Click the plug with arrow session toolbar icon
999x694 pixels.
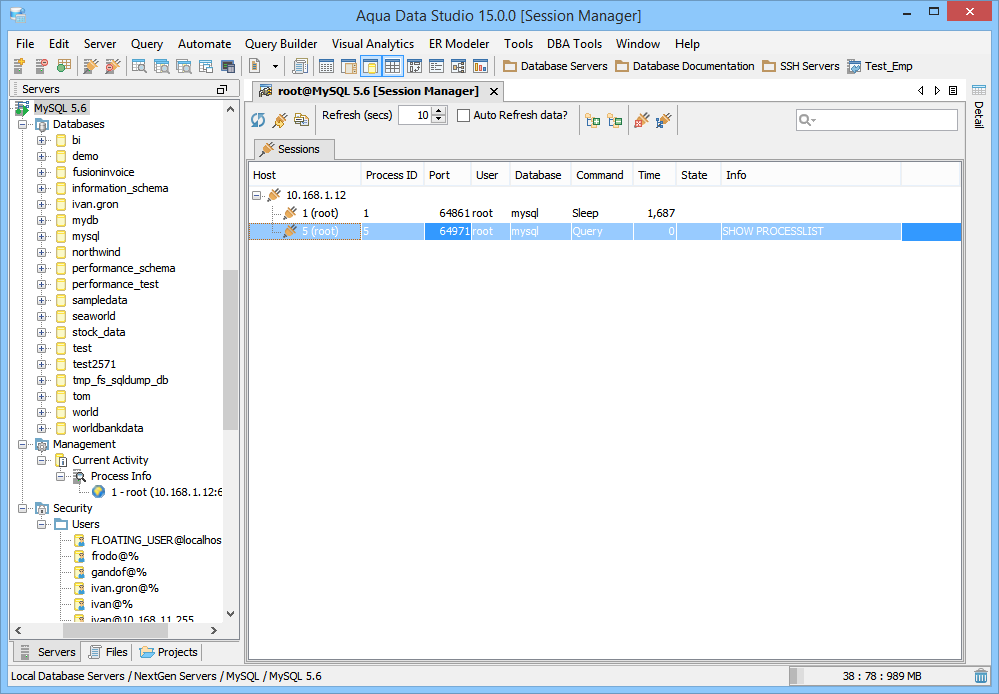tap(280, 120)
